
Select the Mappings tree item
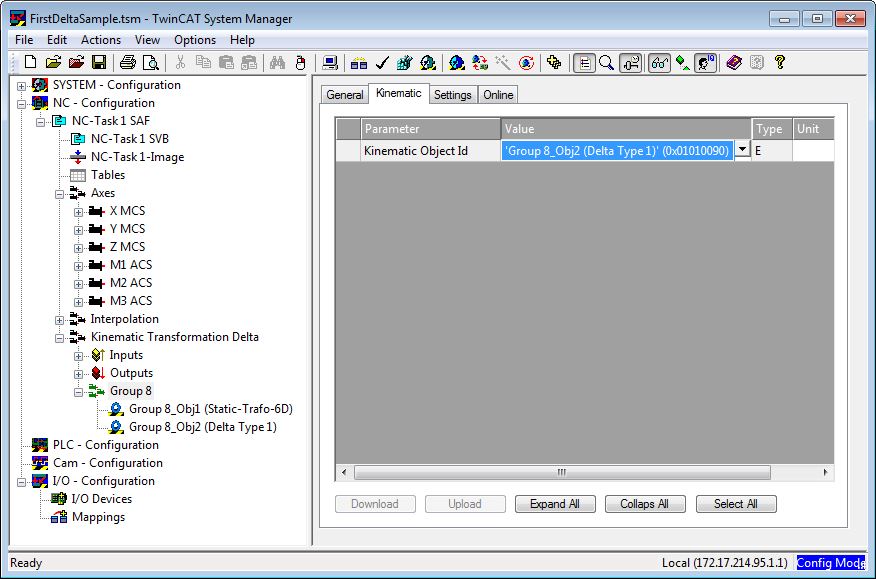click(x=98, y=517)
